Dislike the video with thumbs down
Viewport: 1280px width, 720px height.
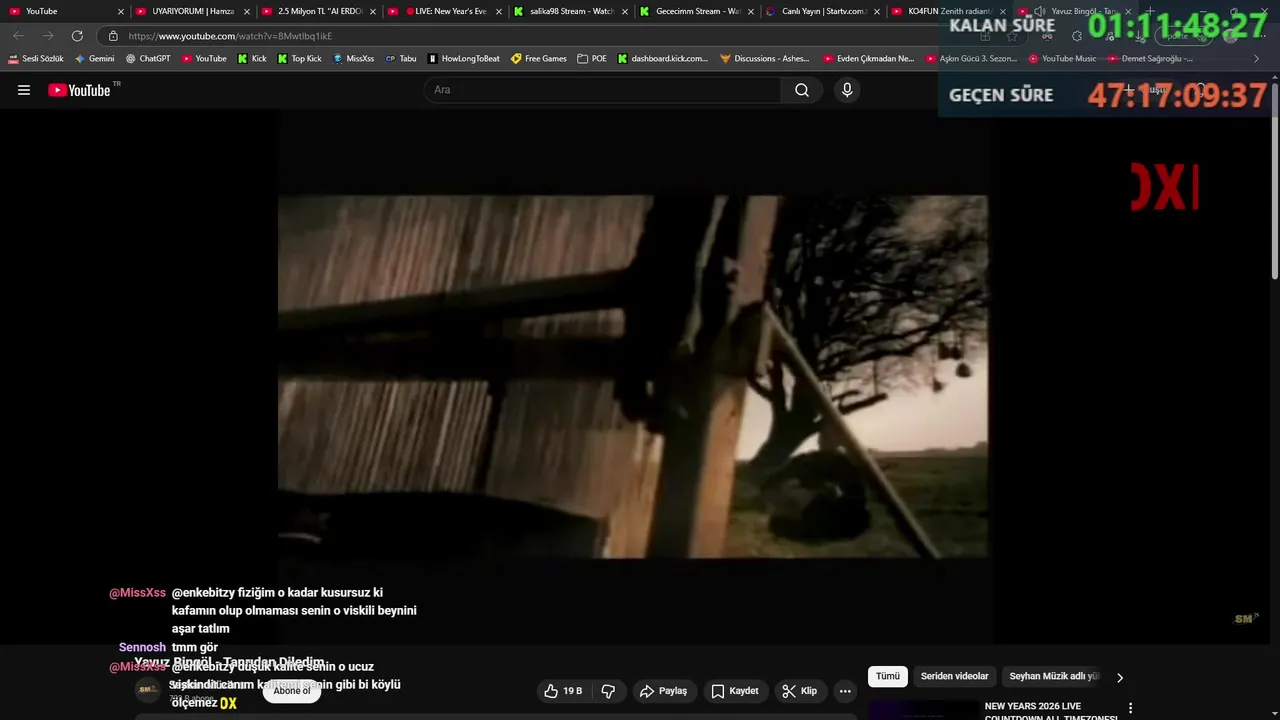(x=607, y=691)
